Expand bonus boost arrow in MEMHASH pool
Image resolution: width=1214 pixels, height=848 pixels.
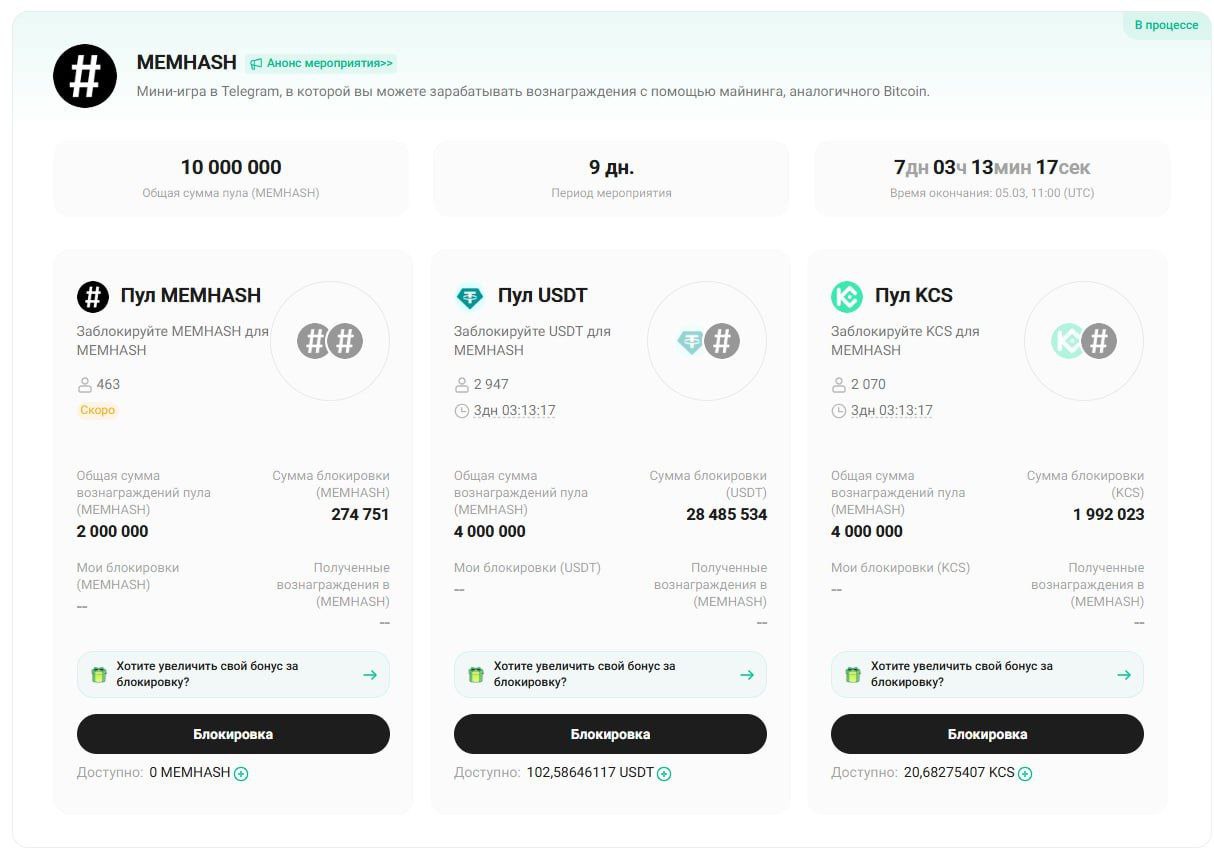[x=369, y=675]
